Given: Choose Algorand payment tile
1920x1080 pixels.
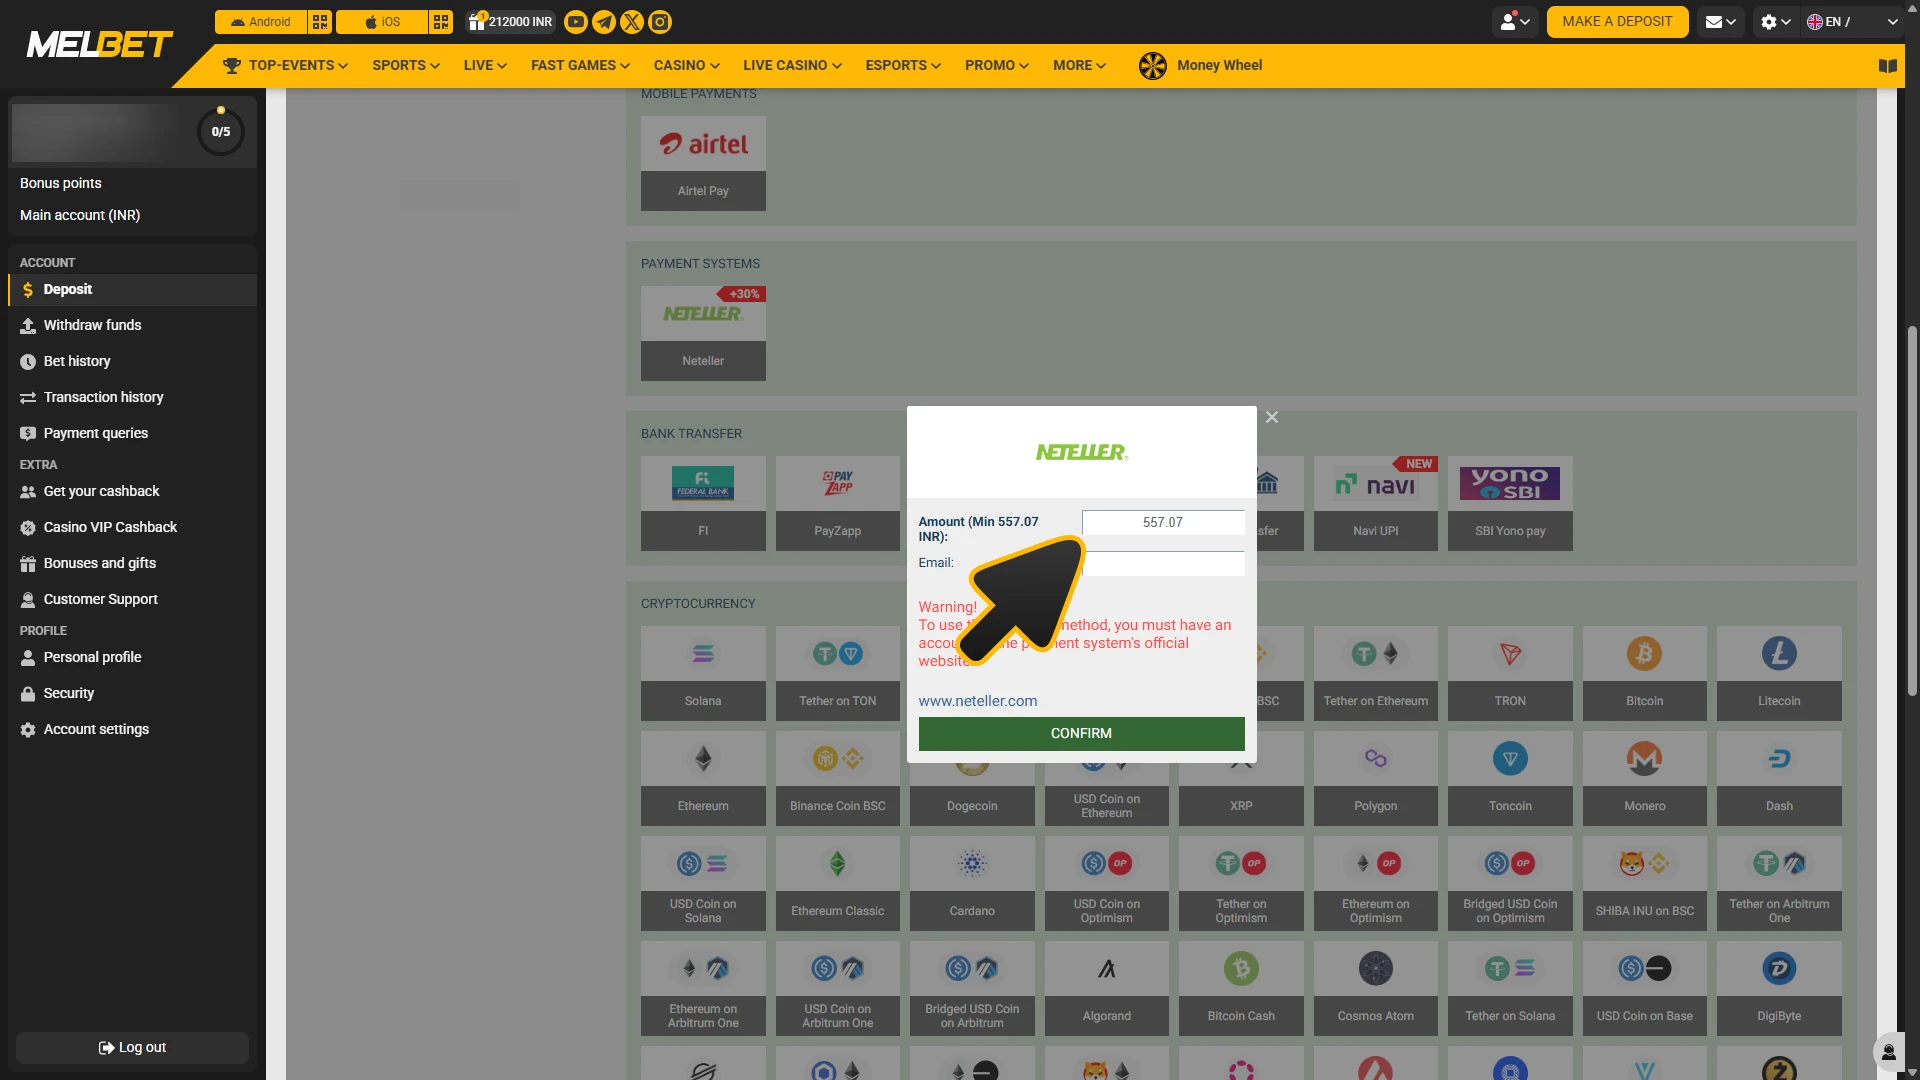Looking at the screenshot, I should (x=1107, y=988).
